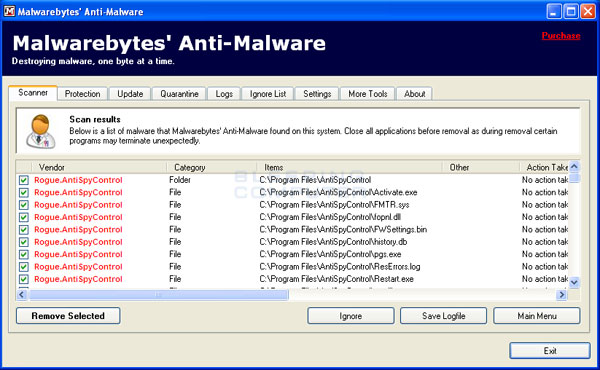The width and height of the screenshot is (600, 370).
Task: Click the Action Taken column header
Action: click(x=544, y=167)
